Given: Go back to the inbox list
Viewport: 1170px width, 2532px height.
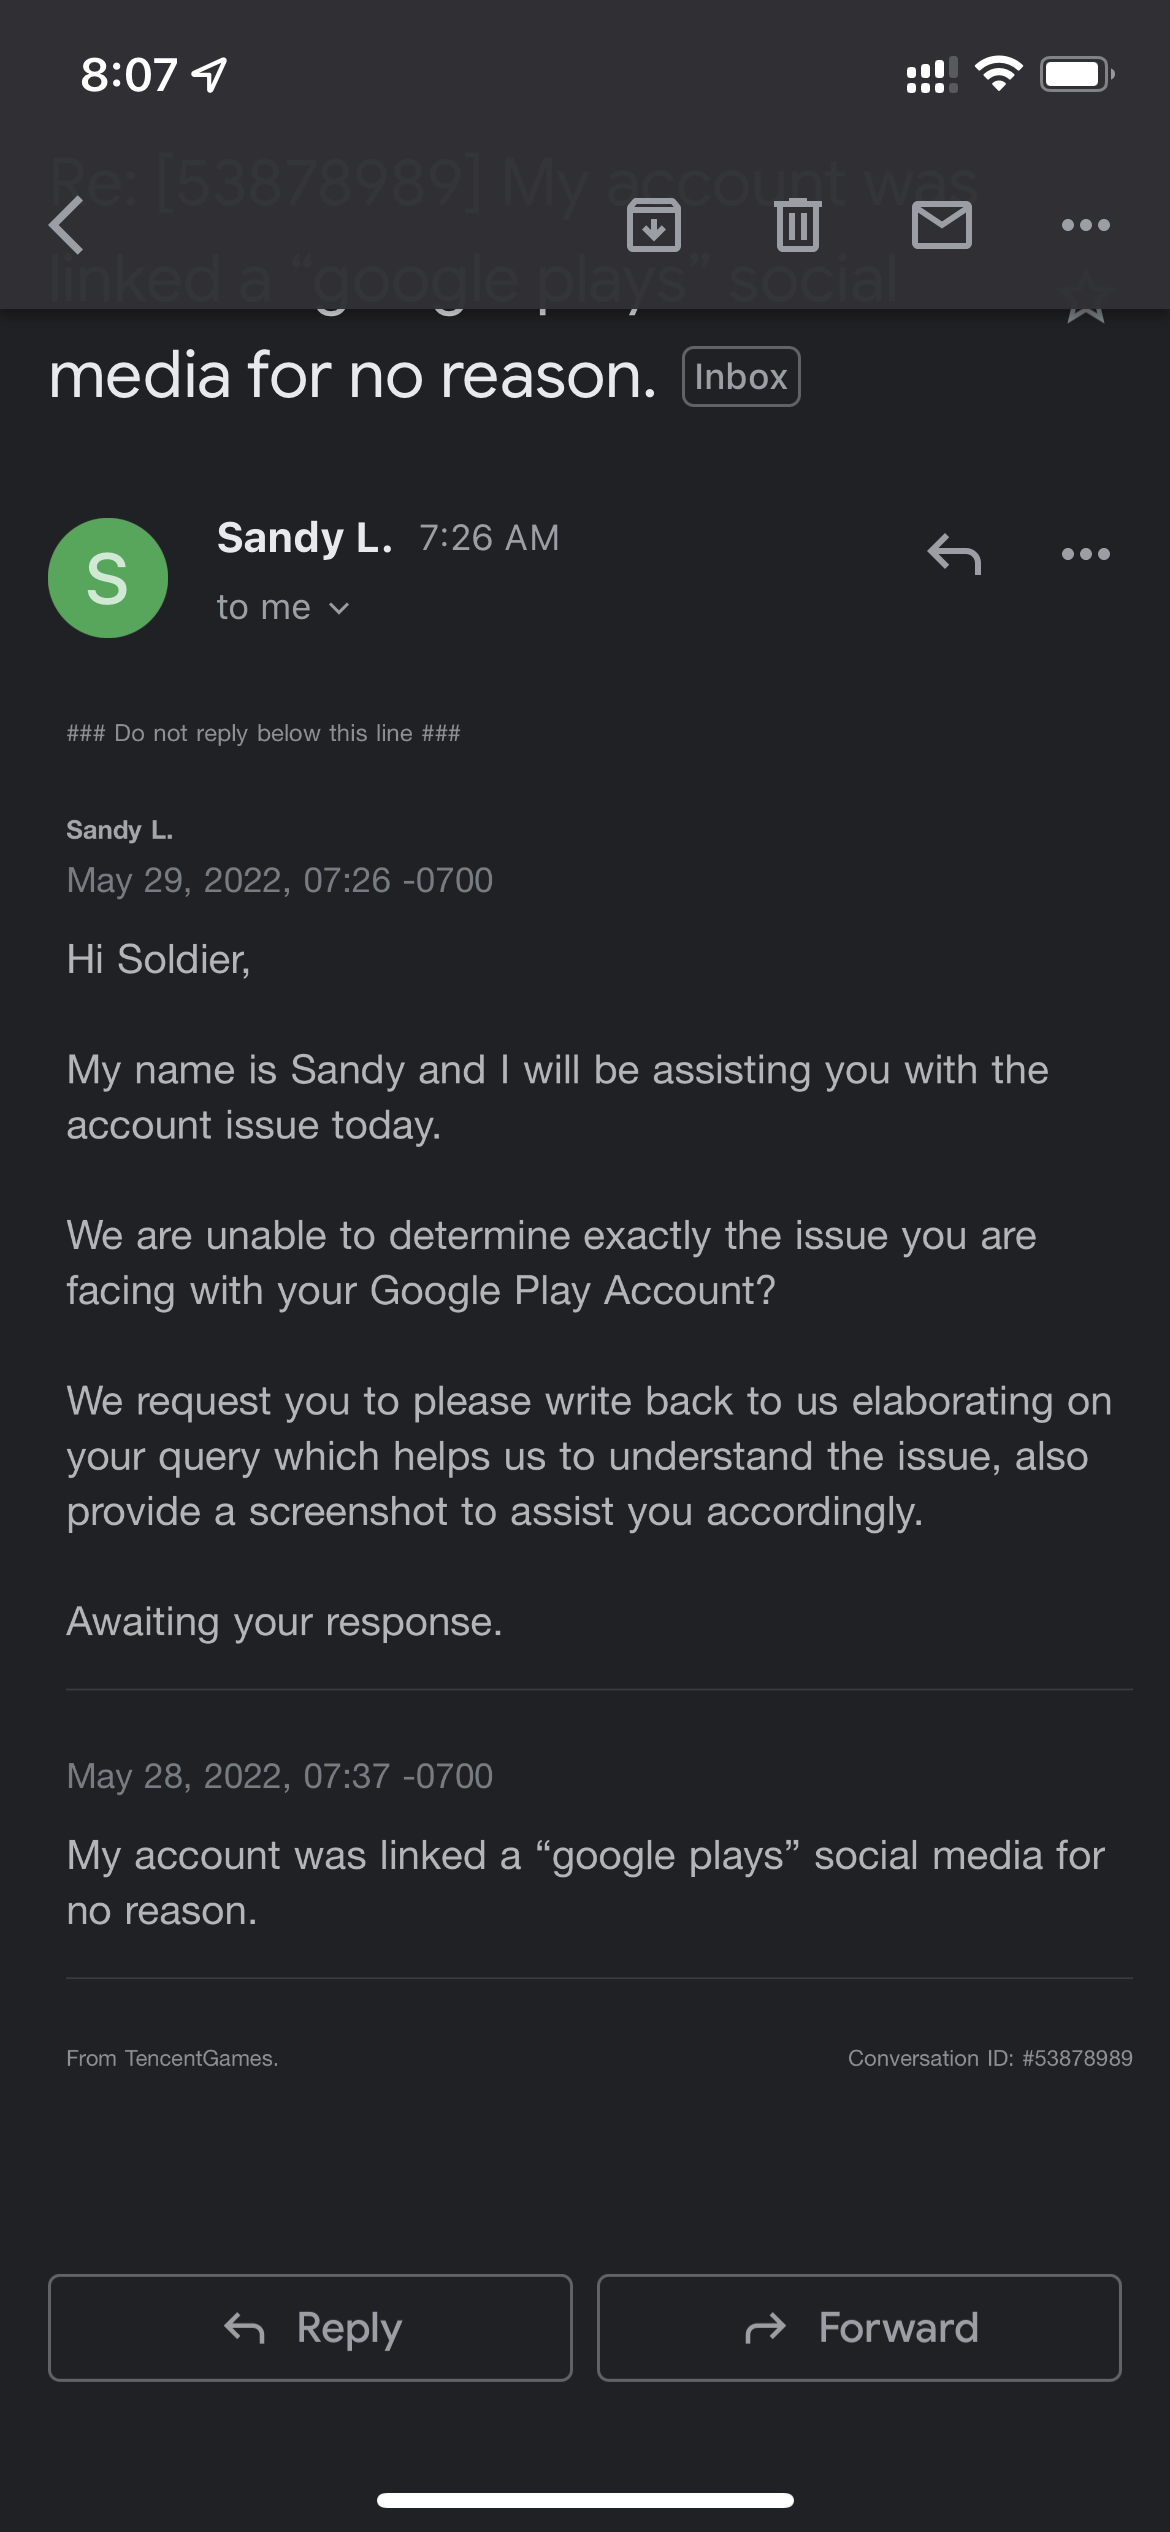Looking at the screenshot, I should tap(67, 225).
